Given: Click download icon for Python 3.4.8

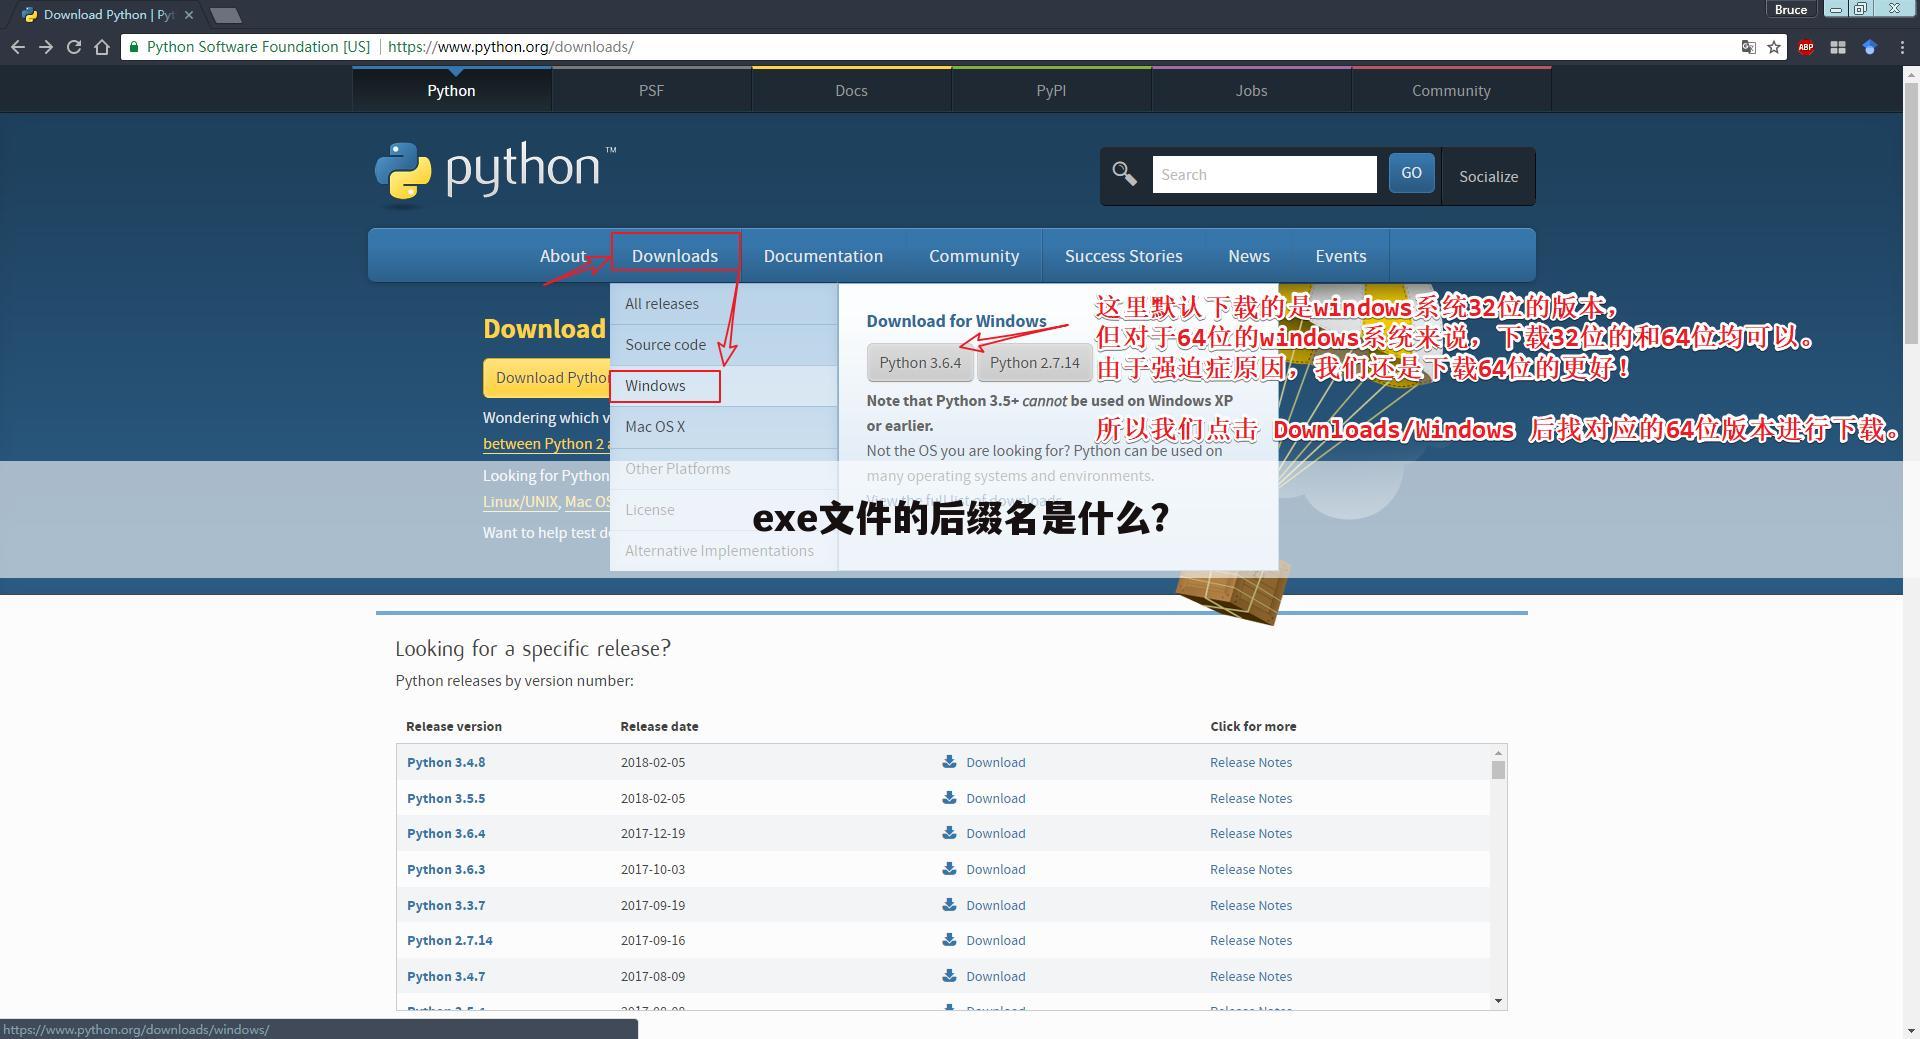Looking at the screenshot, I should tap(949, 762).
